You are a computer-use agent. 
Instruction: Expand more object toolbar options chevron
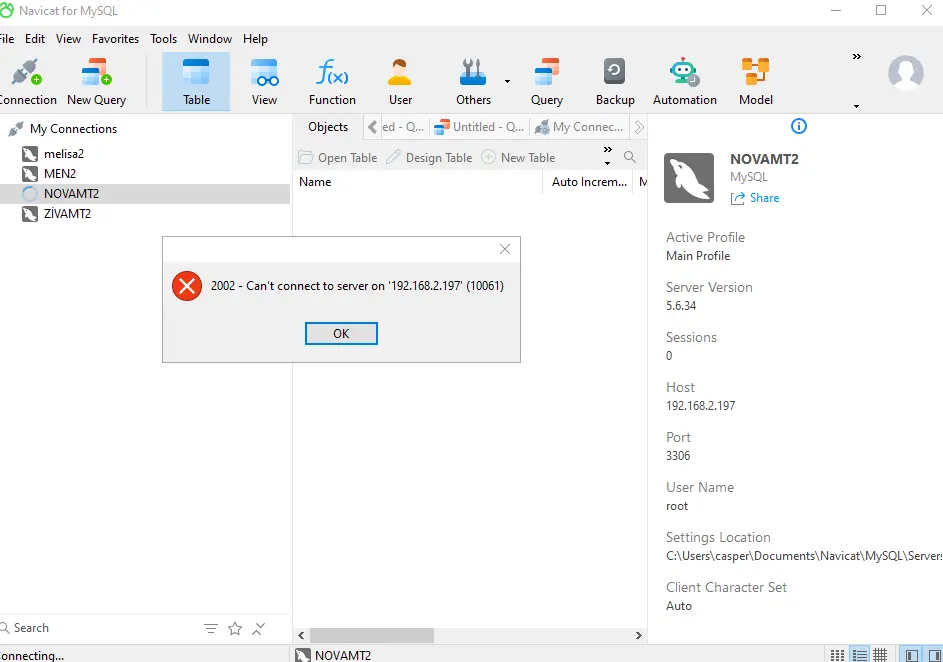[607, 150]
